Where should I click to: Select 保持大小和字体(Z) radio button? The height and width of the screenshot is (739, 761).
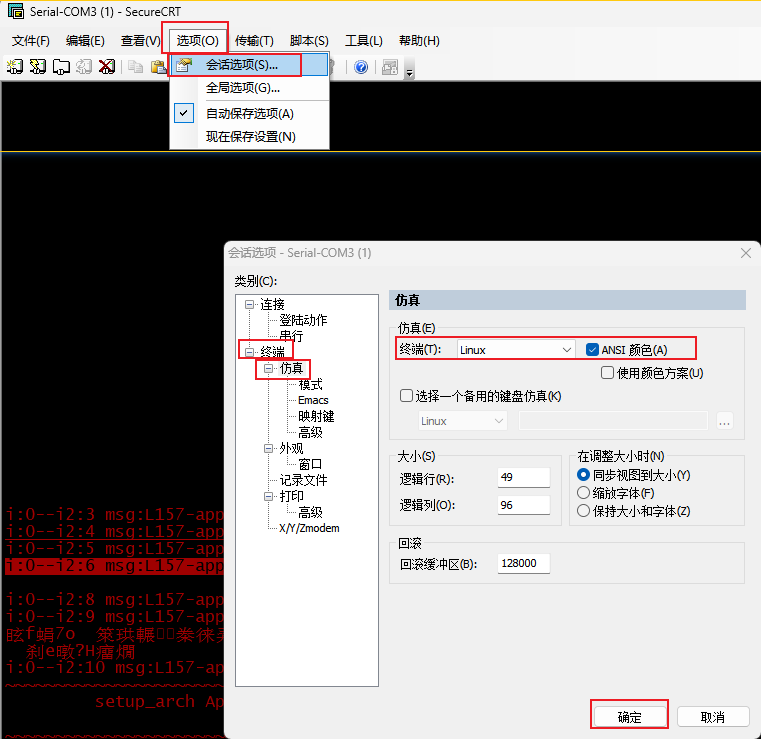[583, 510]
